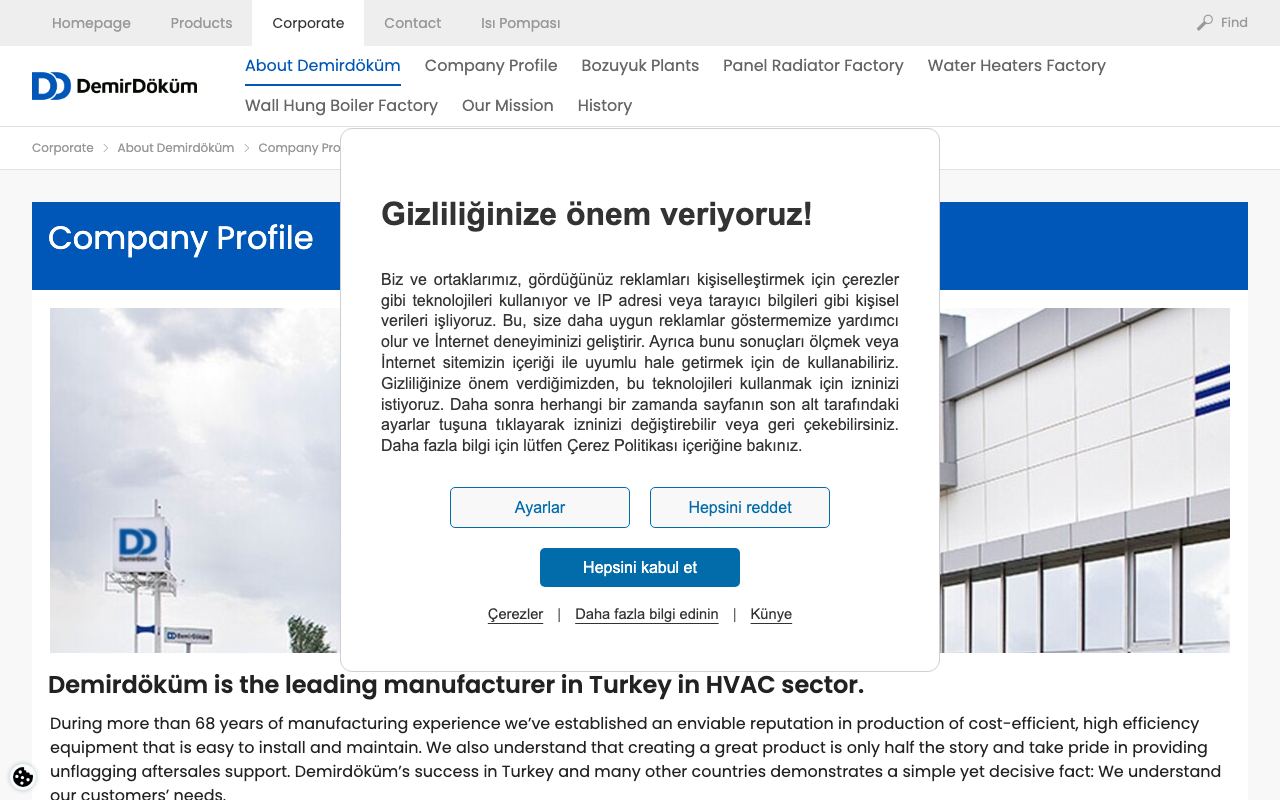1280x800 pixels.
Task: Open the Products tab
Action: tap(201, 23)
